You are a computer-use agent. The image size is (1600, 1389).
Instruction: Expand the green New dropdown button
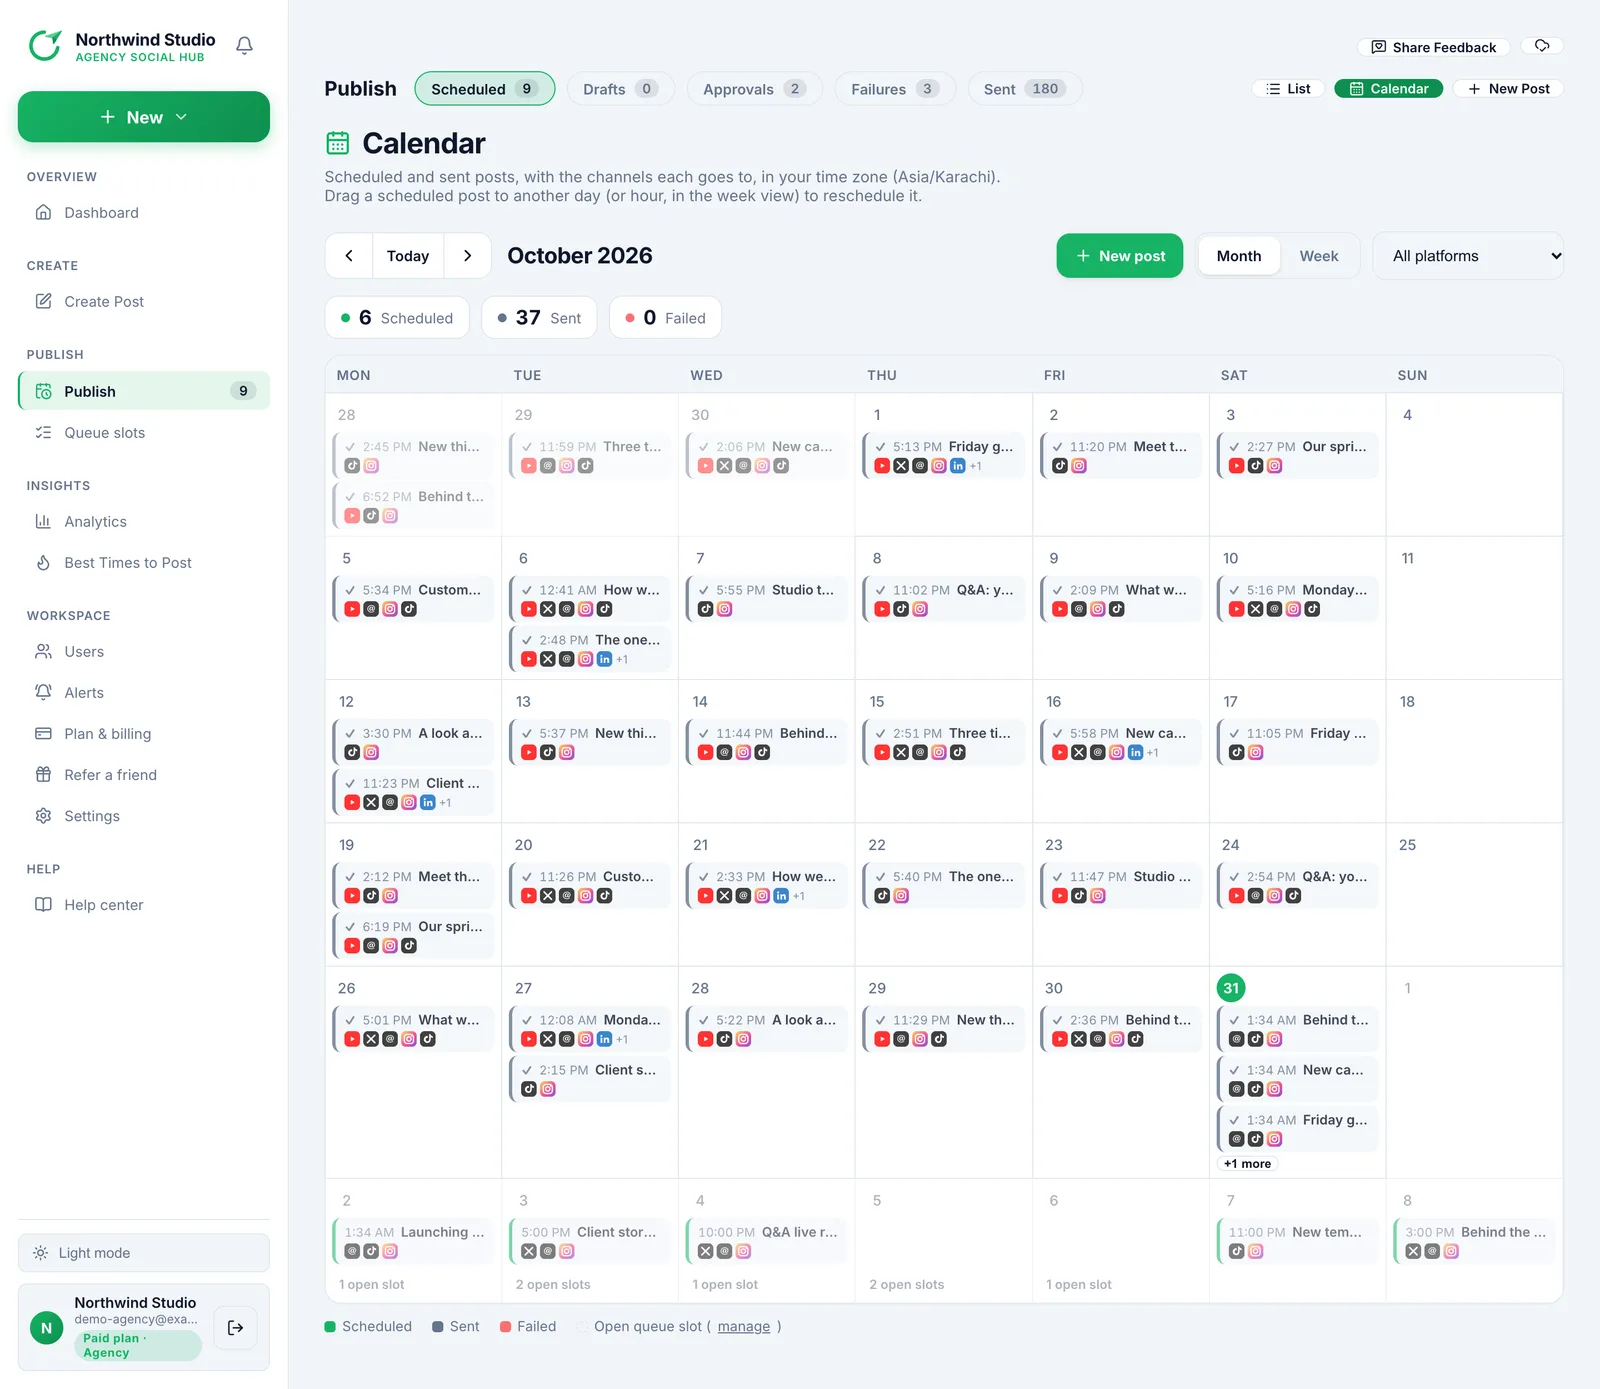click(x=144, y=117)
